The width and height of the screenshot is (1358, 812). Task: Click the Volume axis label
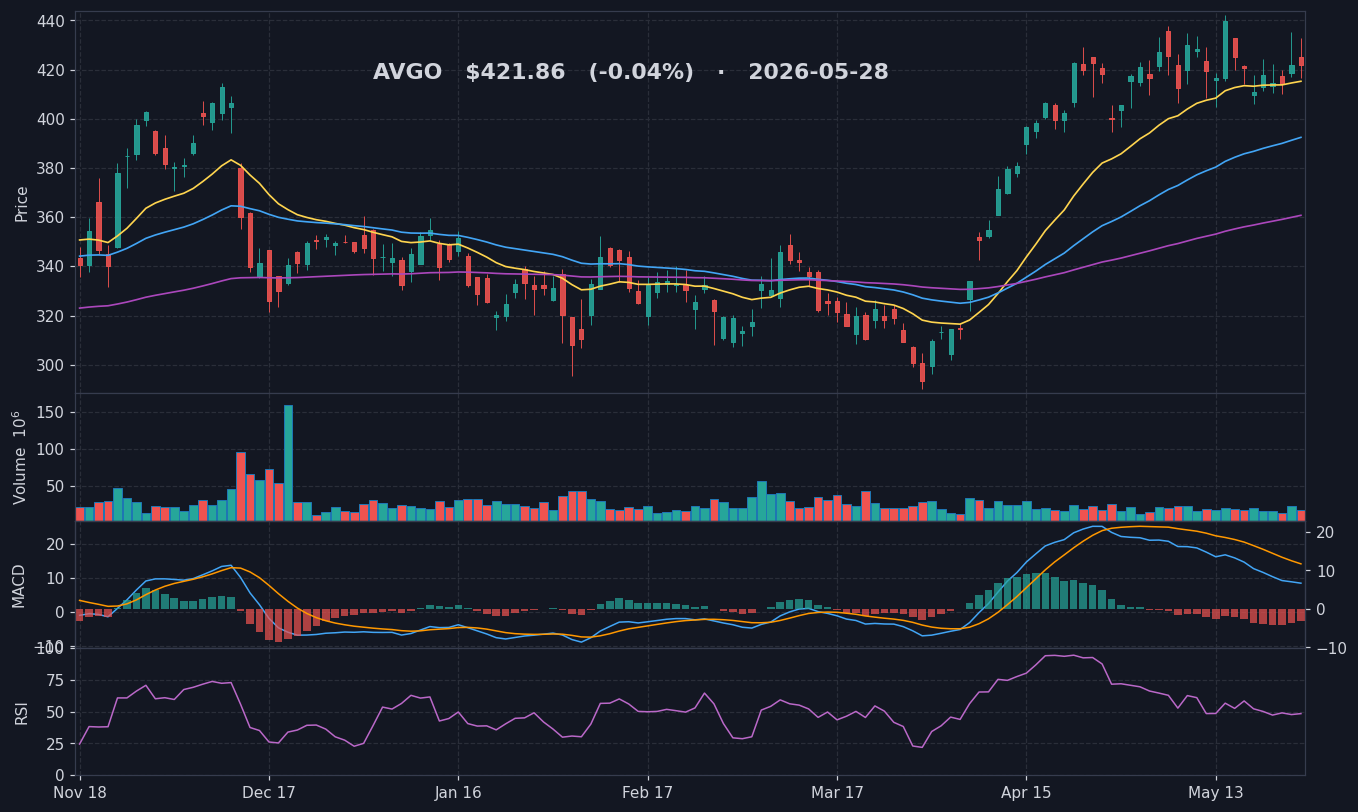[x=20, y=457]
